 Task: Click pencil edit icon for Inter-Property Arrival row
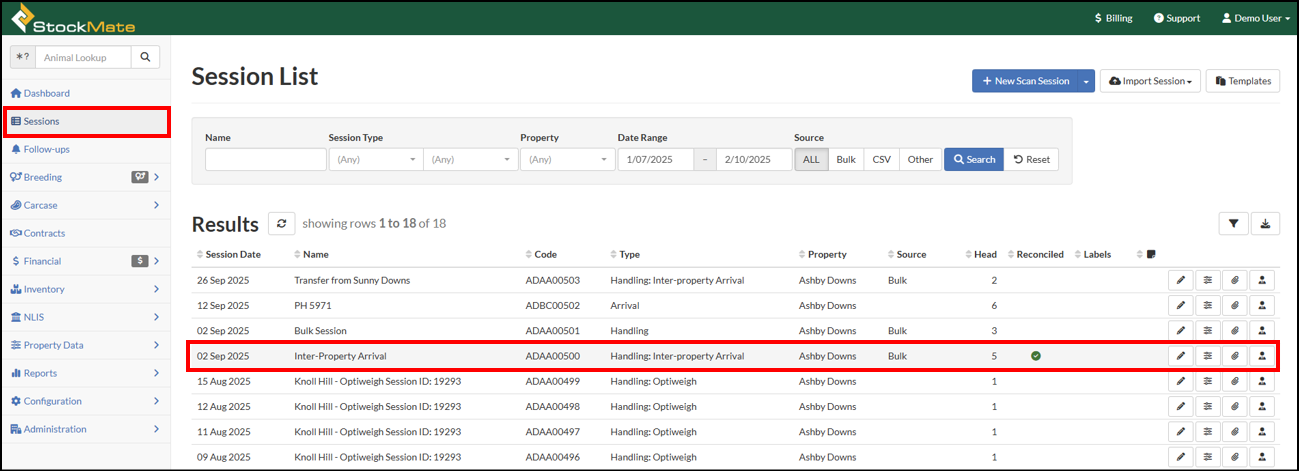point(1181,356)
